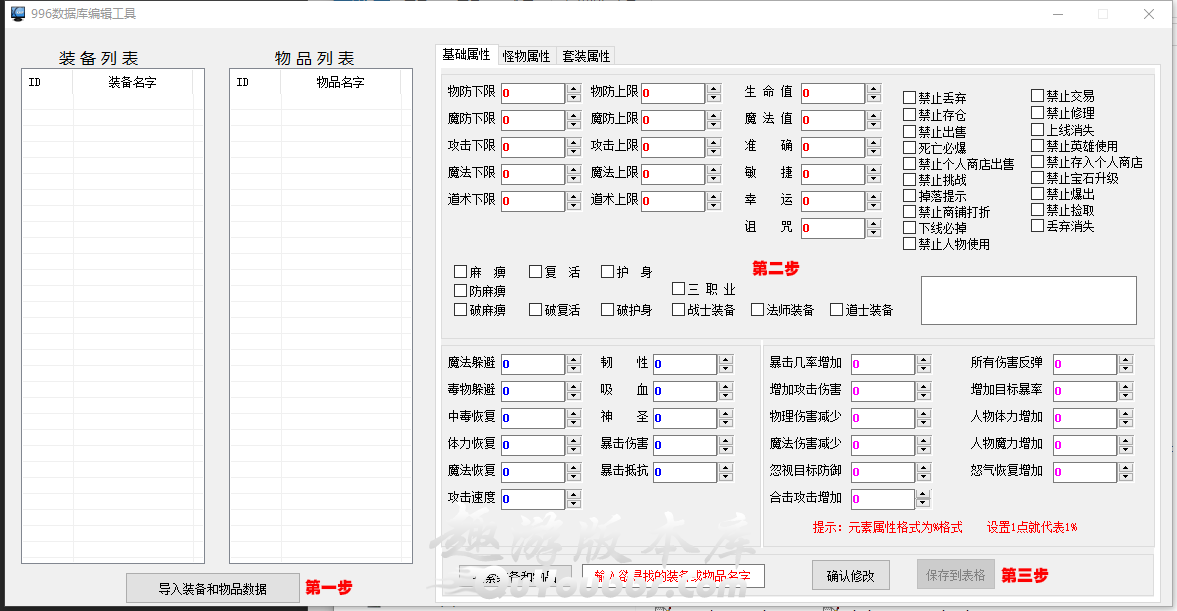The height and width of the screenshot is (611, 1177).
Task: Click the 魔法值 input field
Action: click(x=832, y=120)
